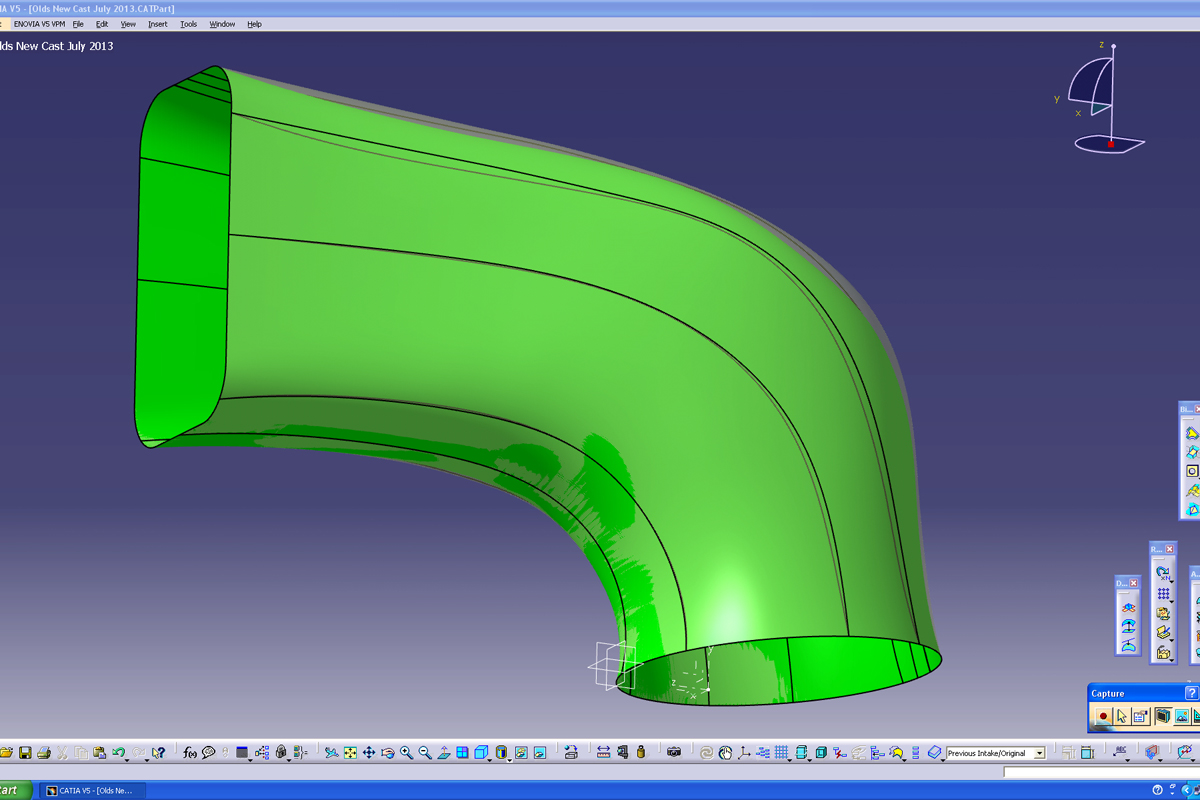The width and height of the screenshot is (1200, 800).
Task: Click the red Record button in Capture
Action: click(1103, 716)
